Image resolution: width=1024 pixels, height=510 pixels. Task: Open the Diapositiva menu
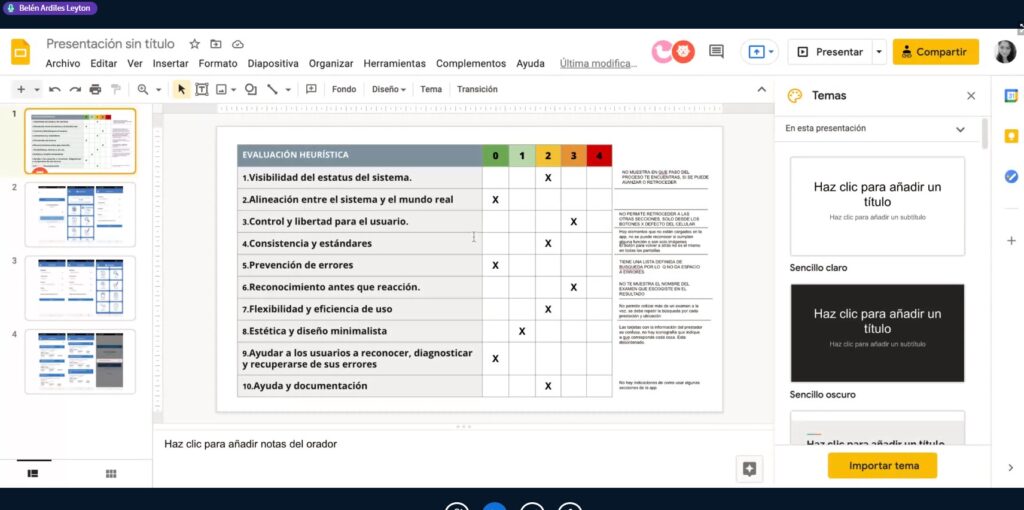point(273,63)
